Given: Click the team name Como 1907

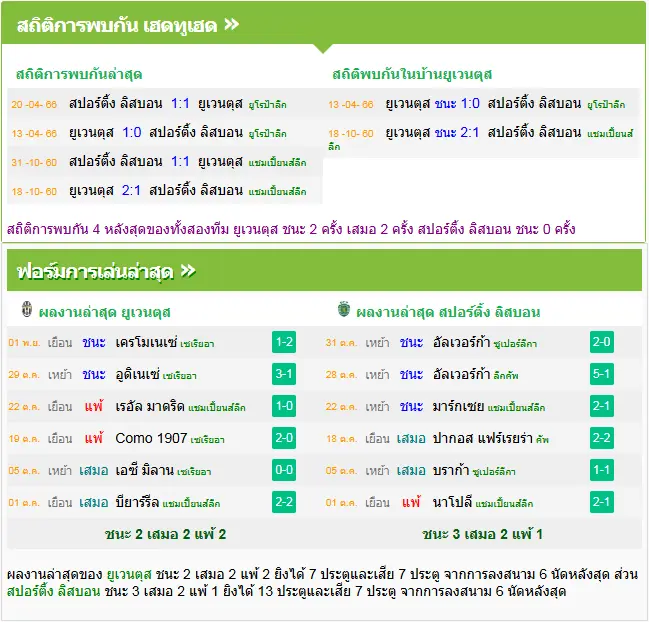Looking at the screenshot, I should pos(151,438).
